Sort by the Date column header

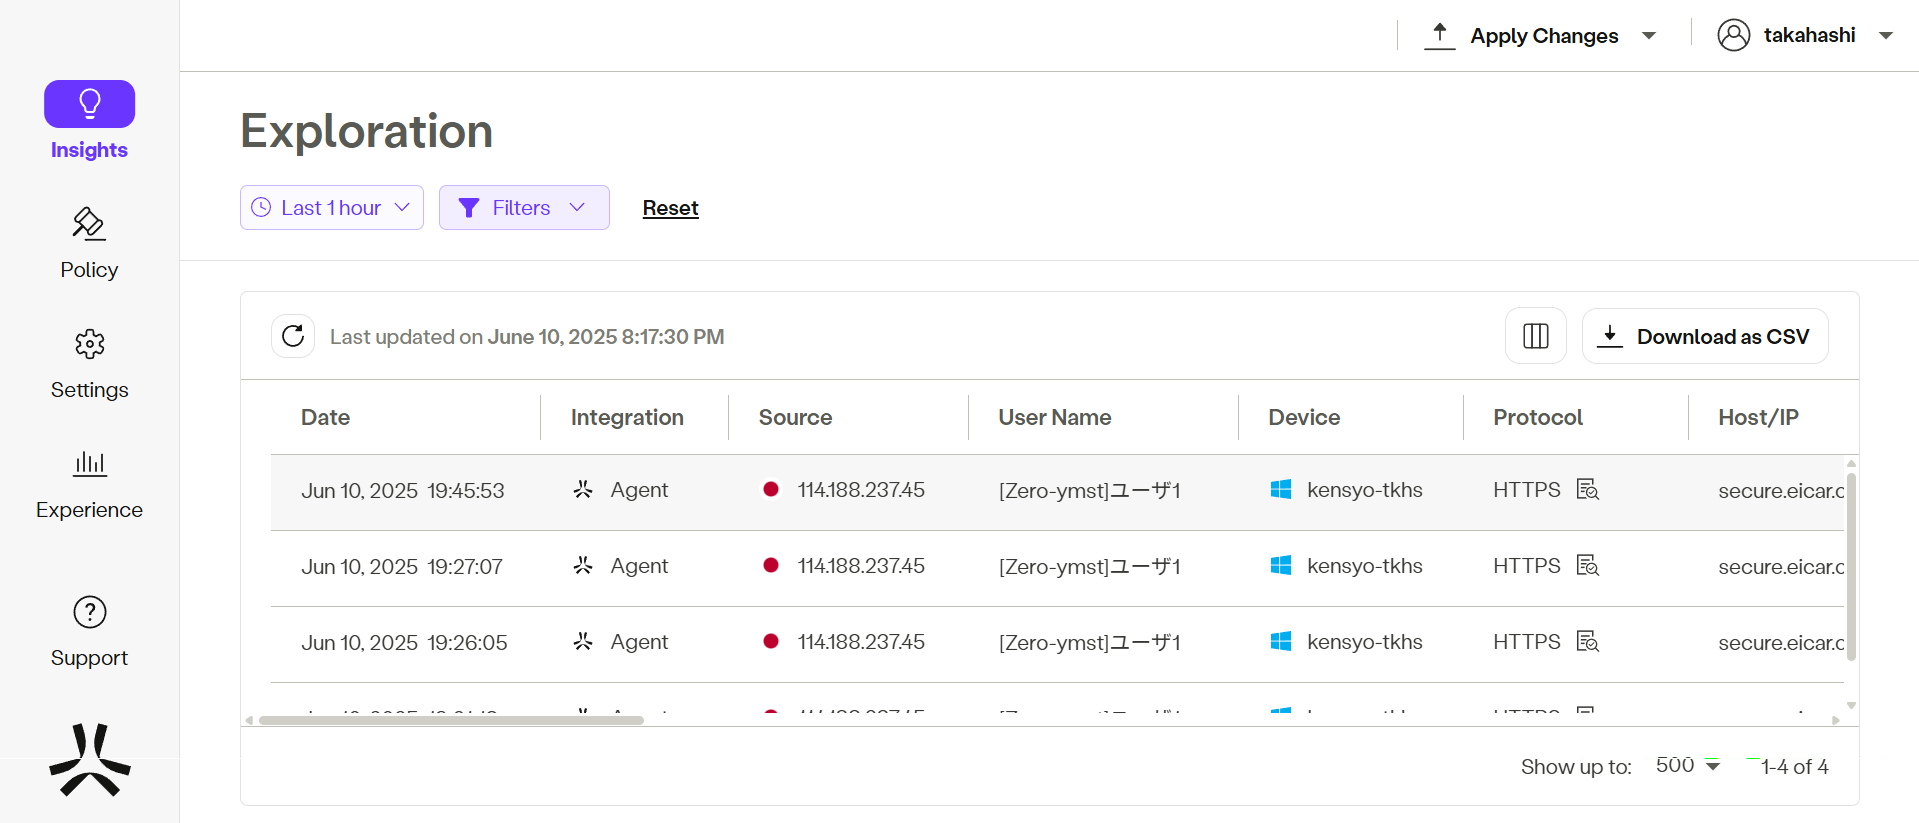[x=326, y=417]
